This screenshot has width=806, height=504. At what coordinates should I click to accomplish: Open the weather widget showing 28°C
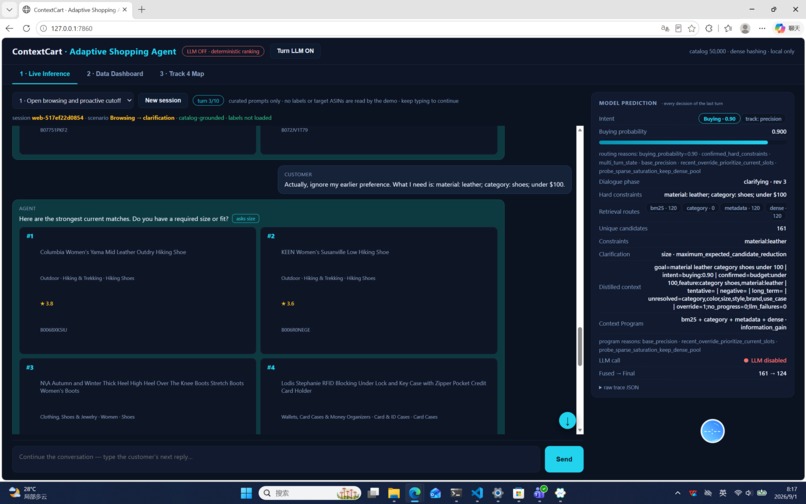[x=28, y=493]
